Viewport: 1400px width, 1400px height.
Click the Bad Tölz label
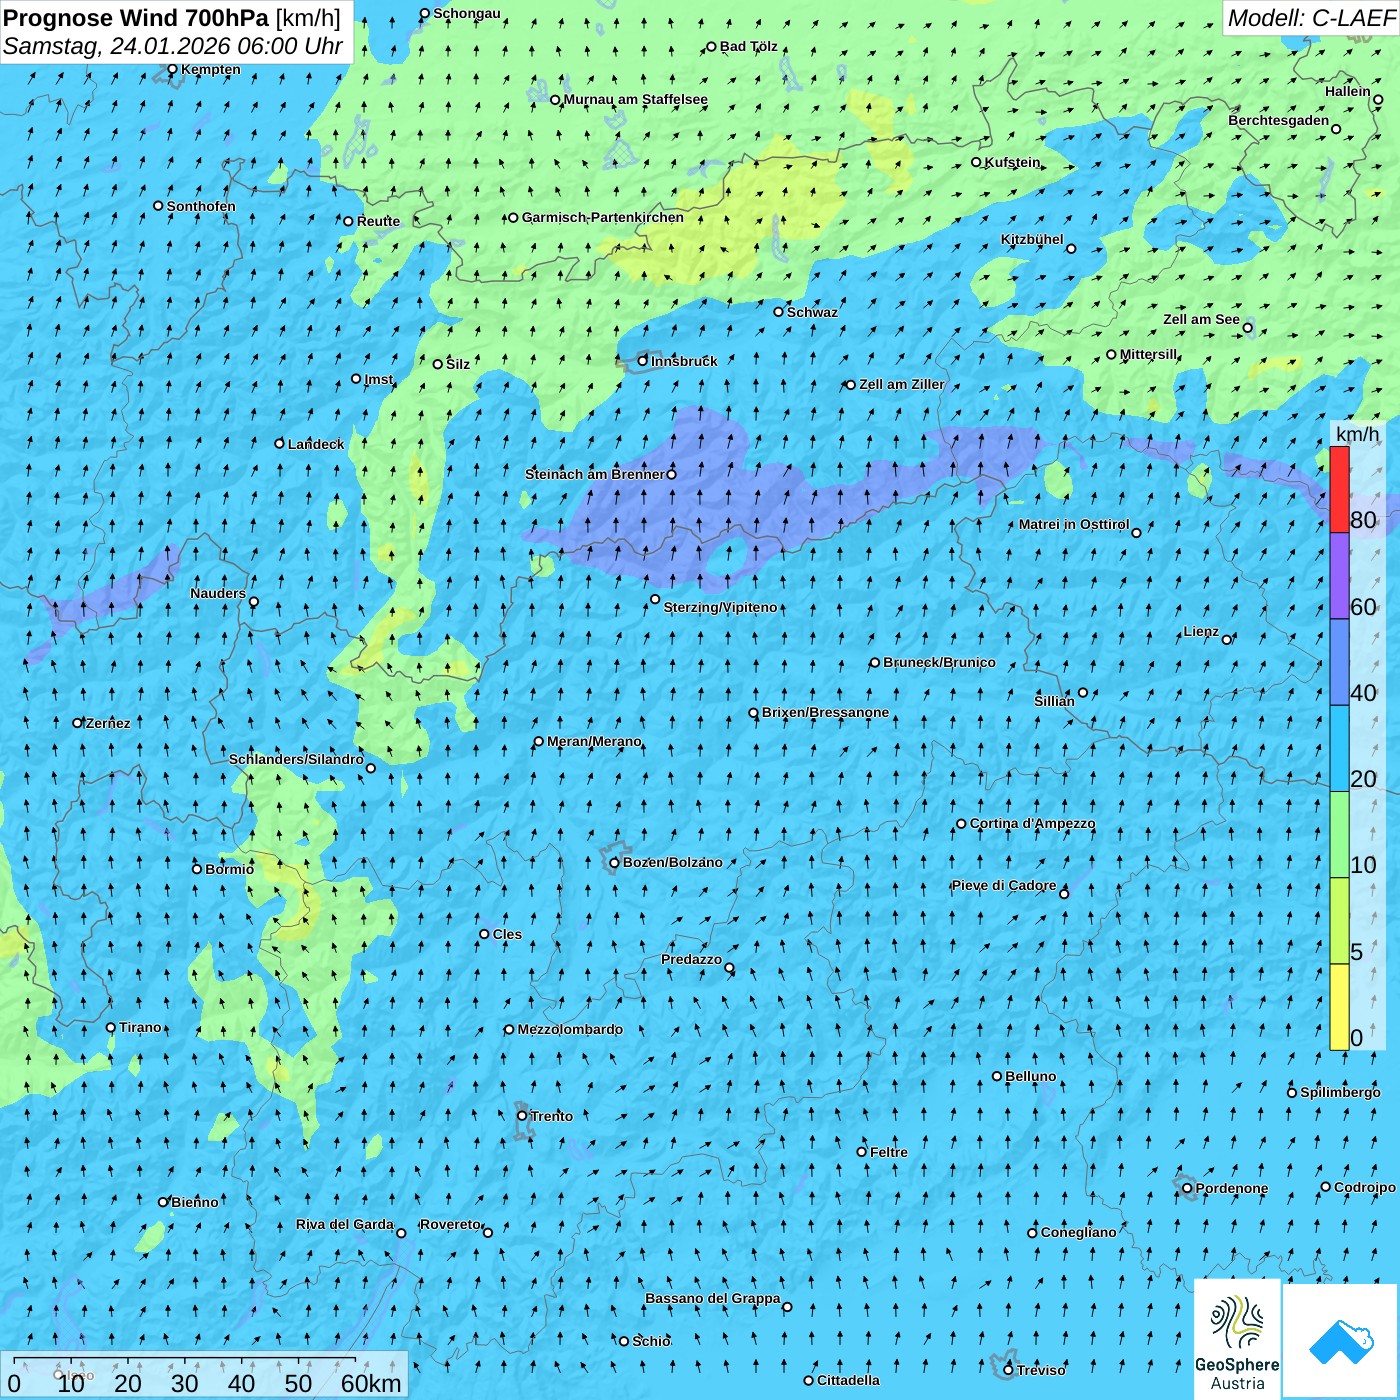coord(748,46)
